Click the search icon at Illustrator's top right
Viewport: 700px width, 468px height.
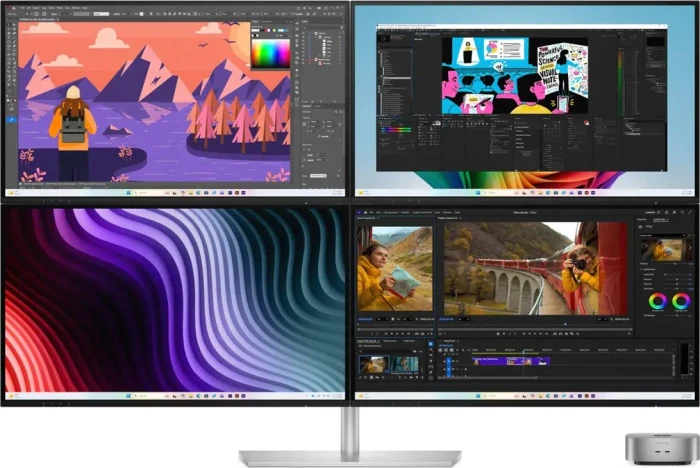309,8
